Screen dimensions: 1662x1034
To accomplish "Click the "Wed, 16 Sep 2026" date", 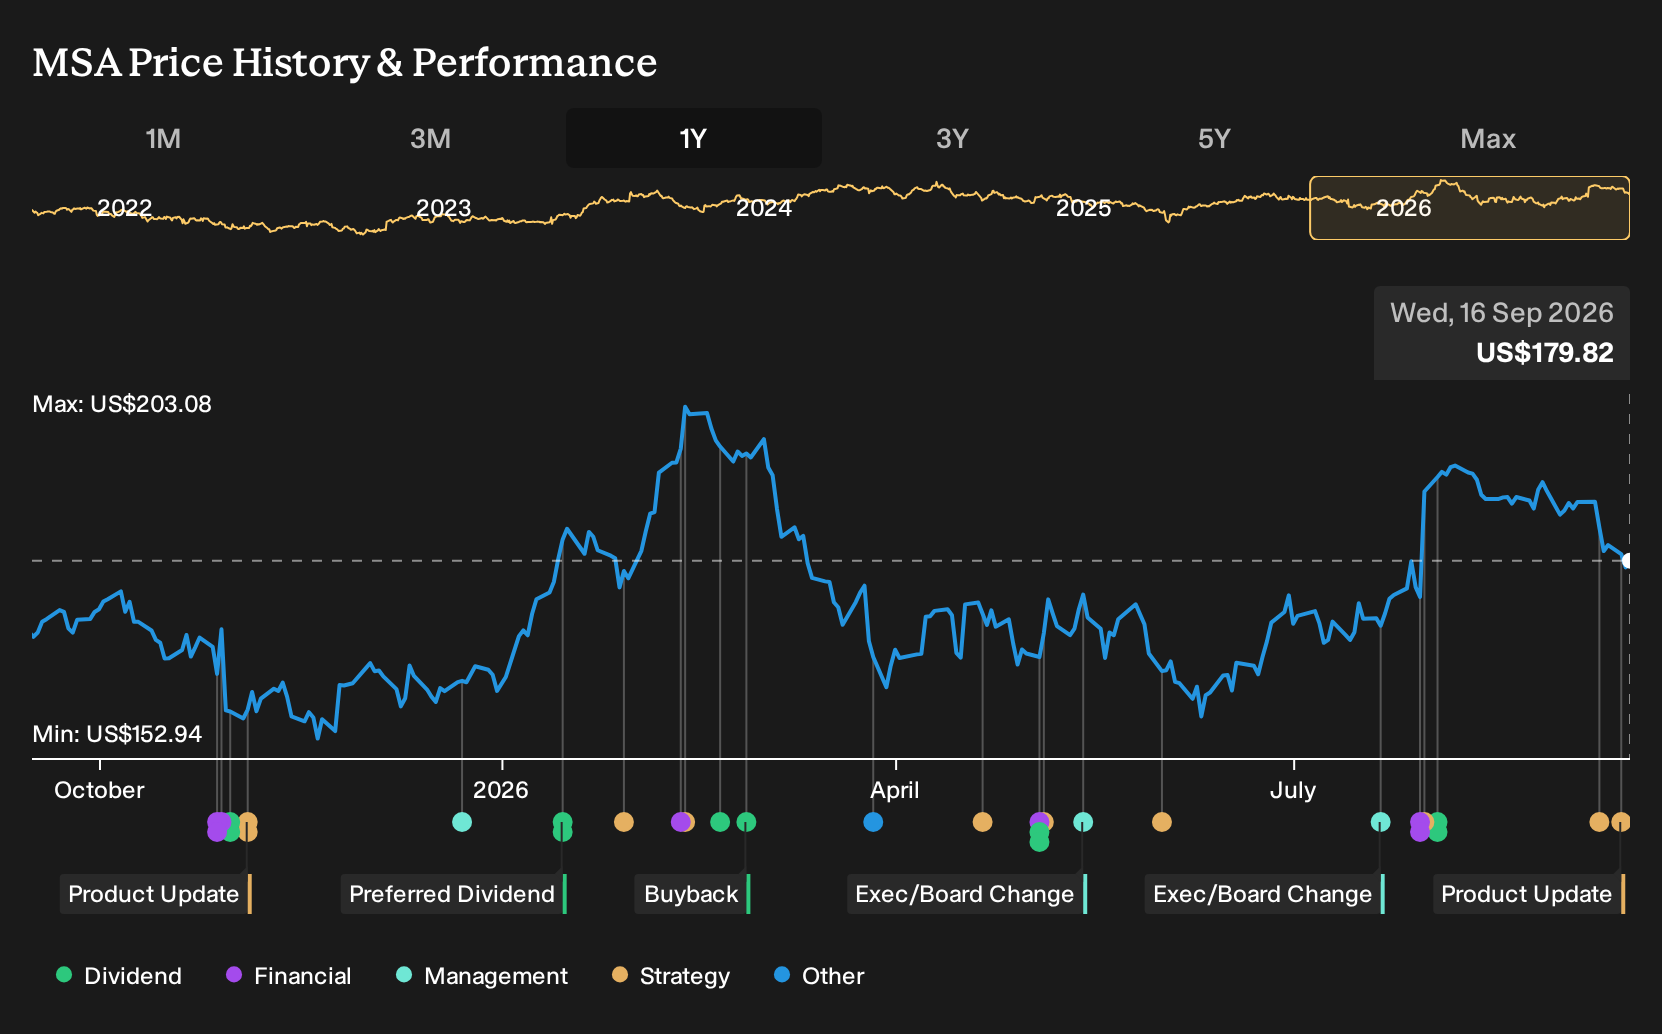I will coord(1502,313).
